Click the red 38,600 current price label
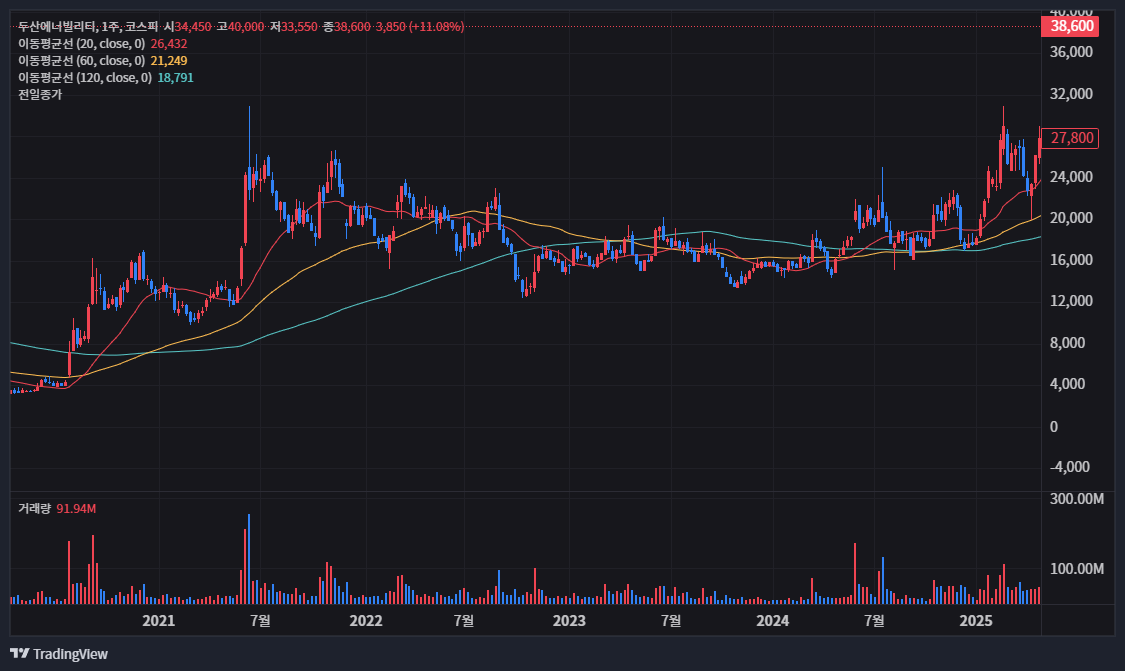Image resolution: width=1125 pixels, height=671 pixels. click(1070, 27)
